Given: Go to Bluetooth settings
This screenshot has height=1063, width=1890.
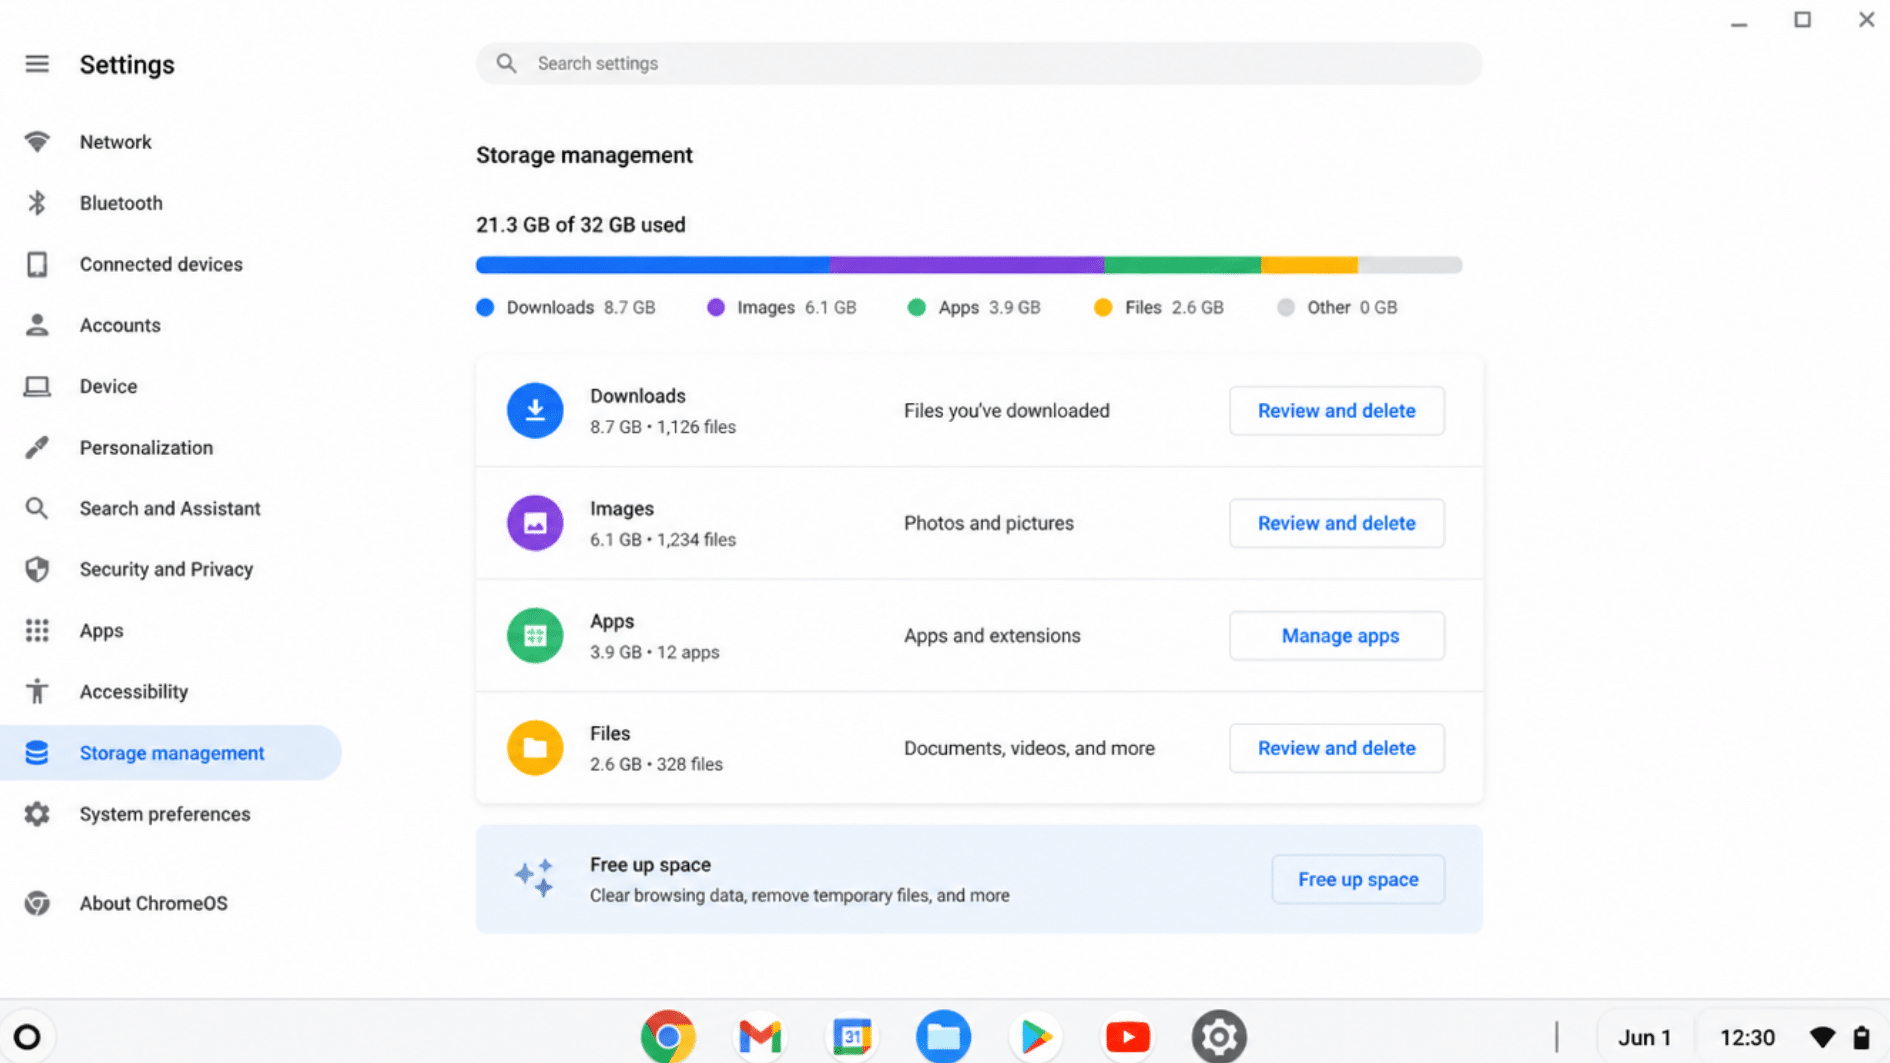Looking at the screenshot, I should [121, 203].
